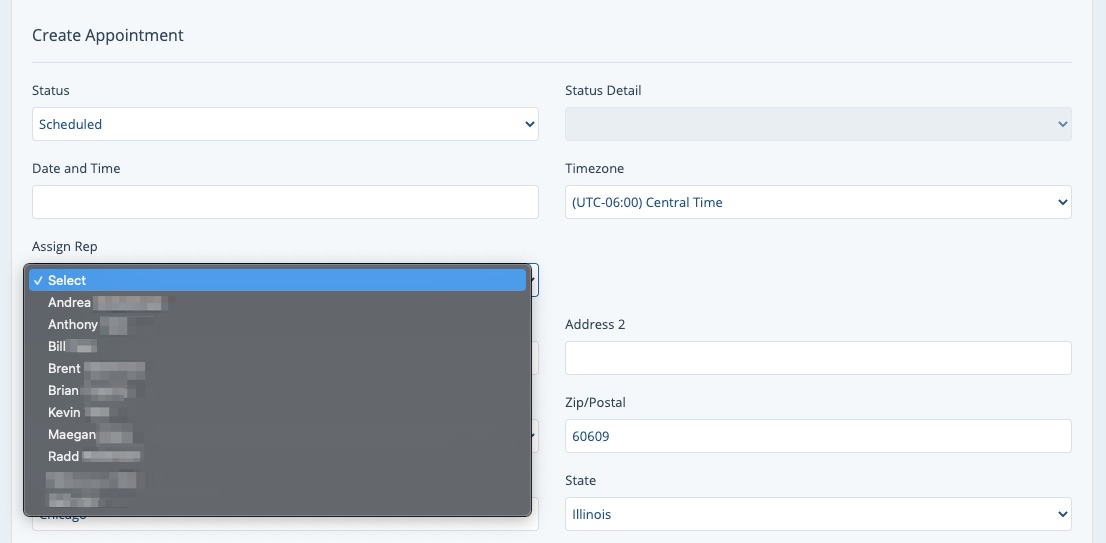This screenshot has width=1106, height=543.
Task: Pick Kevin from the rep dropdown list
Action: [277, 412]
